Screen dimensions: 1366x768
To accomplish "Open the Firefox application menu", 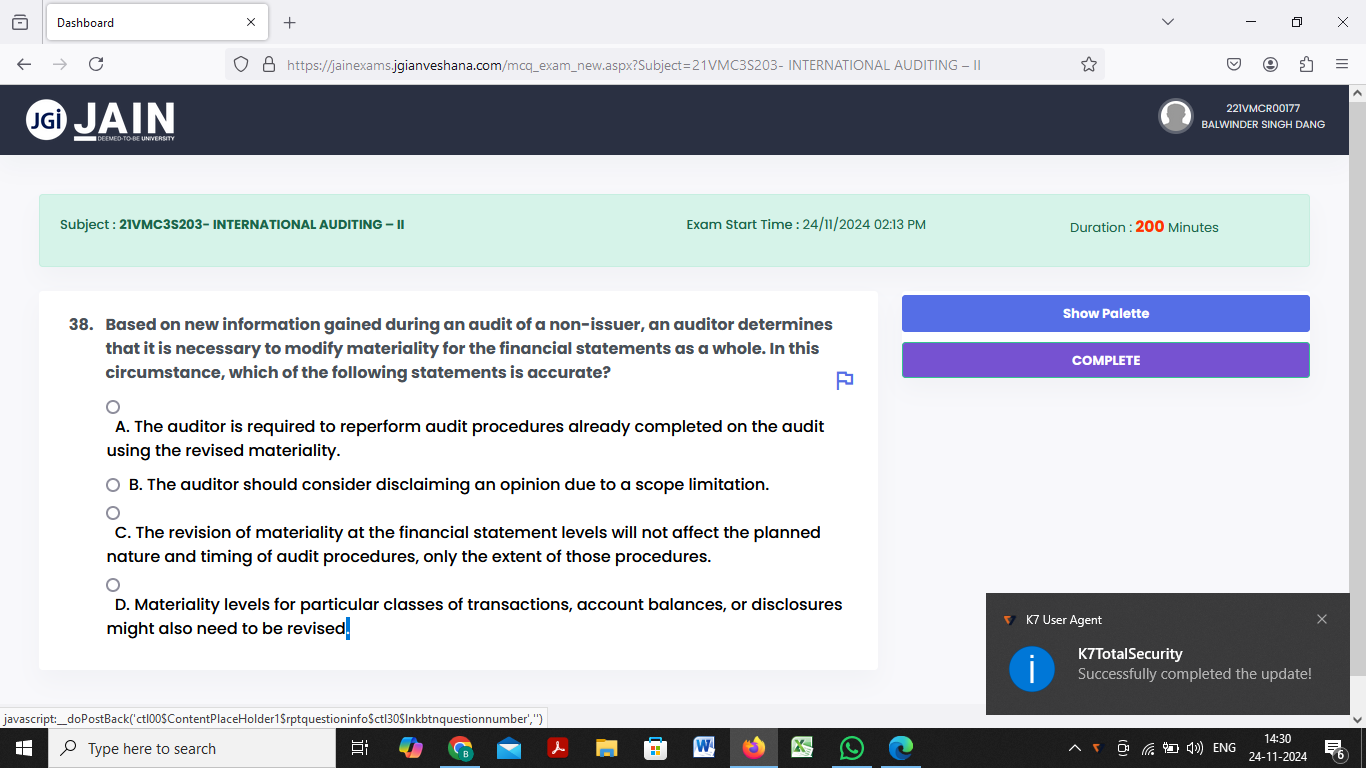I will (1342, 64).
